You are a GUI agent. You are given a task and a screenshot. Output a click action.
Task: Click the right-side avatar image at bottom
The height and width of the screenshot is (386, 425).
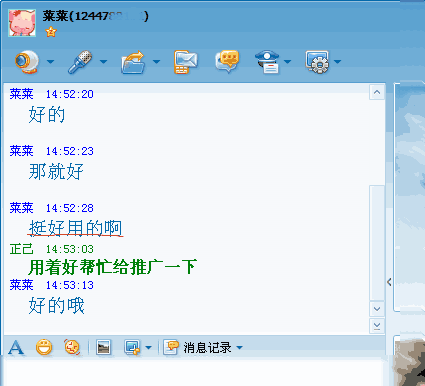coord(409,362)
